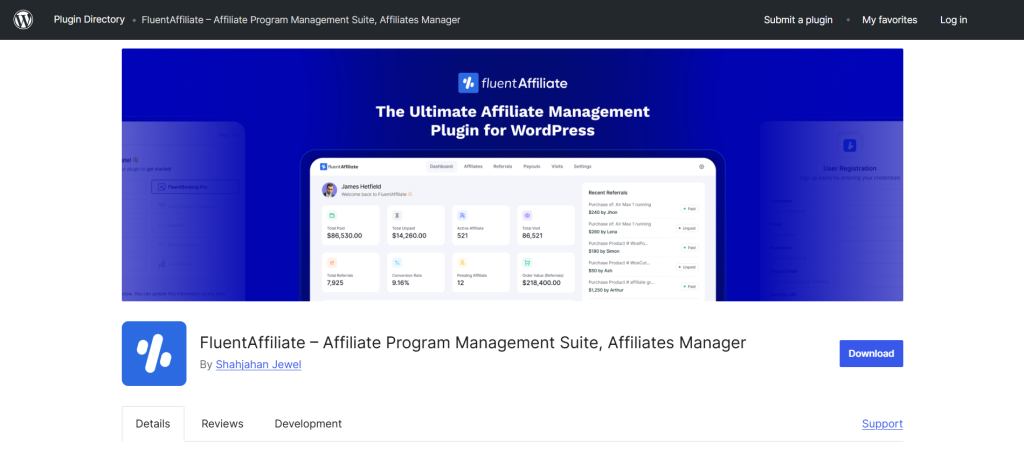Image resolution: width=1024 pixels, height=449 pixels.
Task: Open the Support link
Action: [882, 424]
